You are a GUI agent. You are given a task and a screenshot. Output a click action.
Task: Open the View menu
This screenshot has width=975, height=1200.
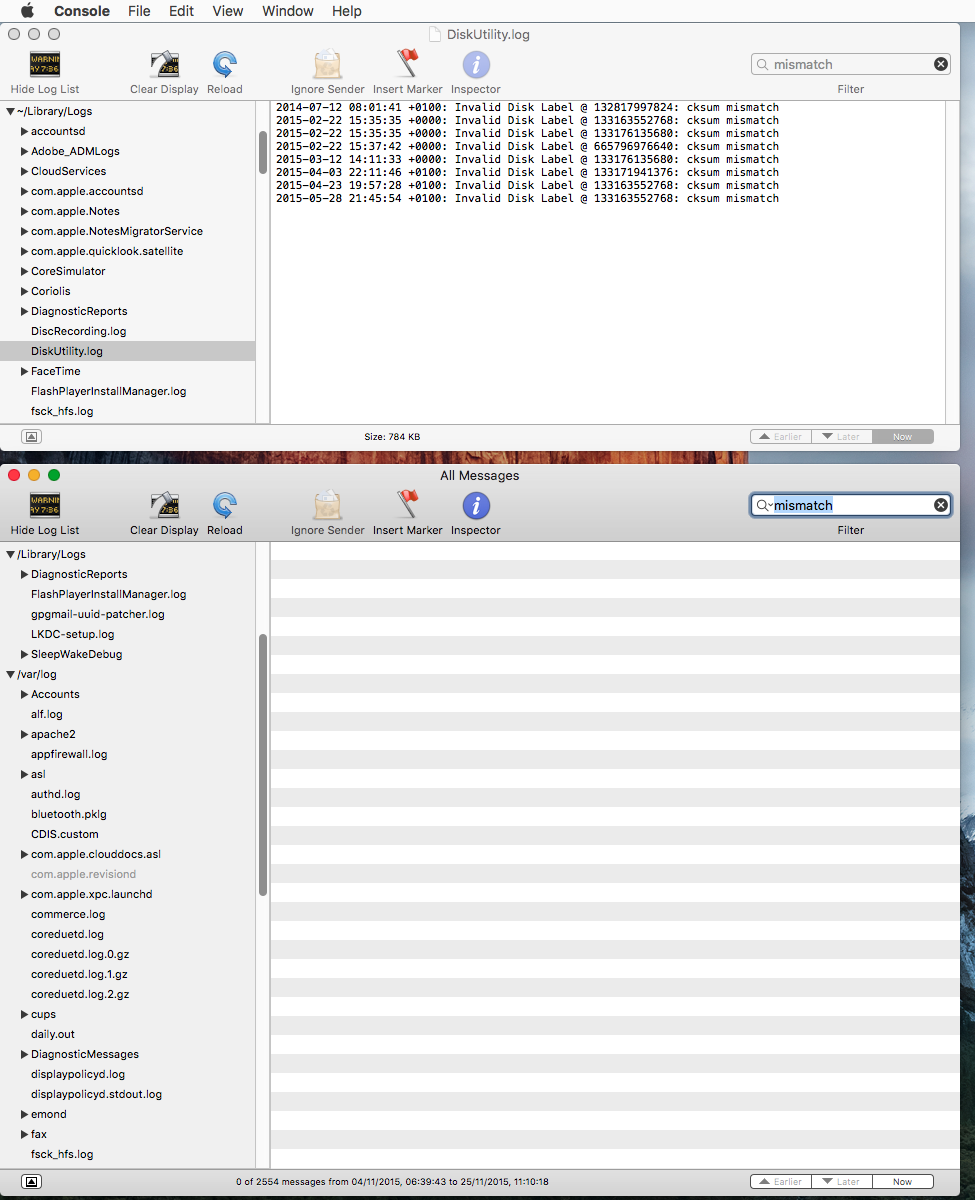pyautogui.click(x=228, y=11)
